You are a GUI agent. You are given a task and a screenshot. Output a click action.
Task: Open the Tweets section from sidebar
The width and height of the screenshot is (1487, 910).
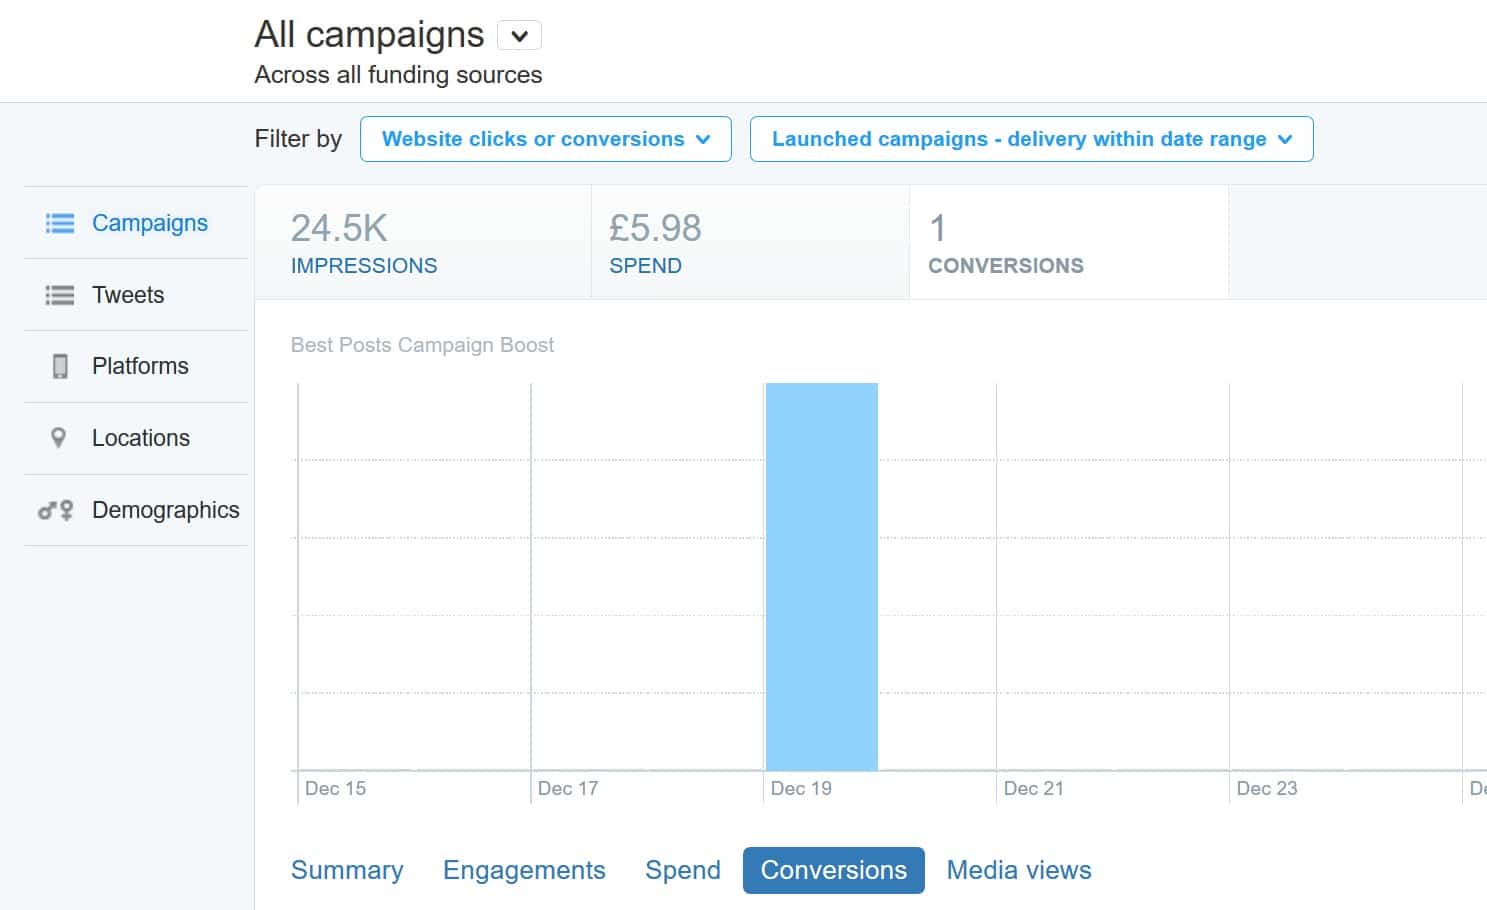click(x=127, y=295)
